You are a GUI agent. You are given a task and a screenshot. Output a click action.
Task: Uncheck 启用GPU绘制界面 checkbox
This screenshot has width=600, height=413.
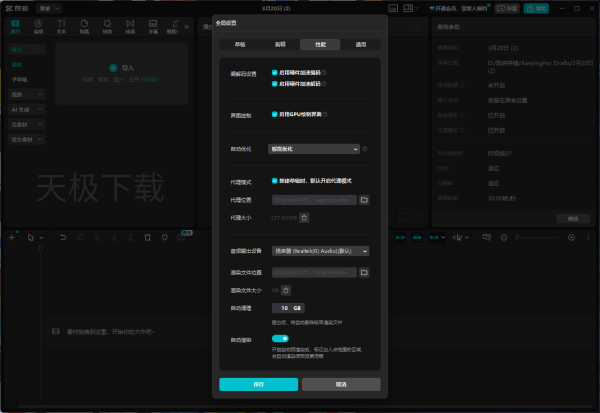(275, 114)
